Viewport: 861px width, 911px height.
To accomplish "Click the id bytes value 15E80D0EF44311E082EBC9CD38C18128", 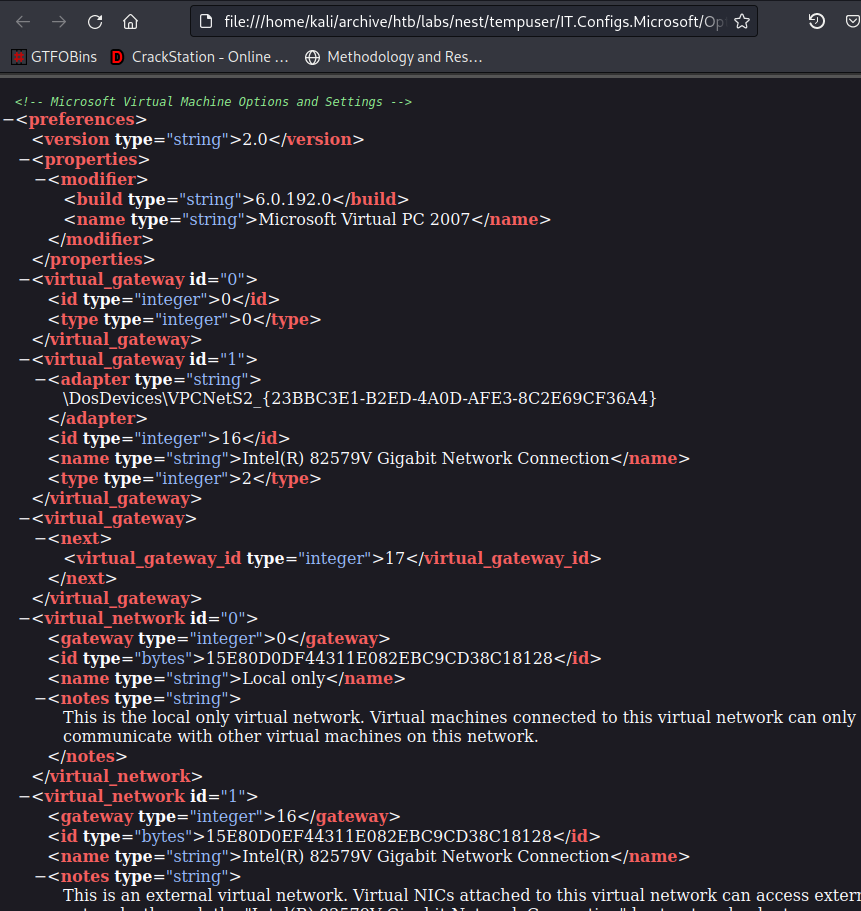I will pos(379,837).
